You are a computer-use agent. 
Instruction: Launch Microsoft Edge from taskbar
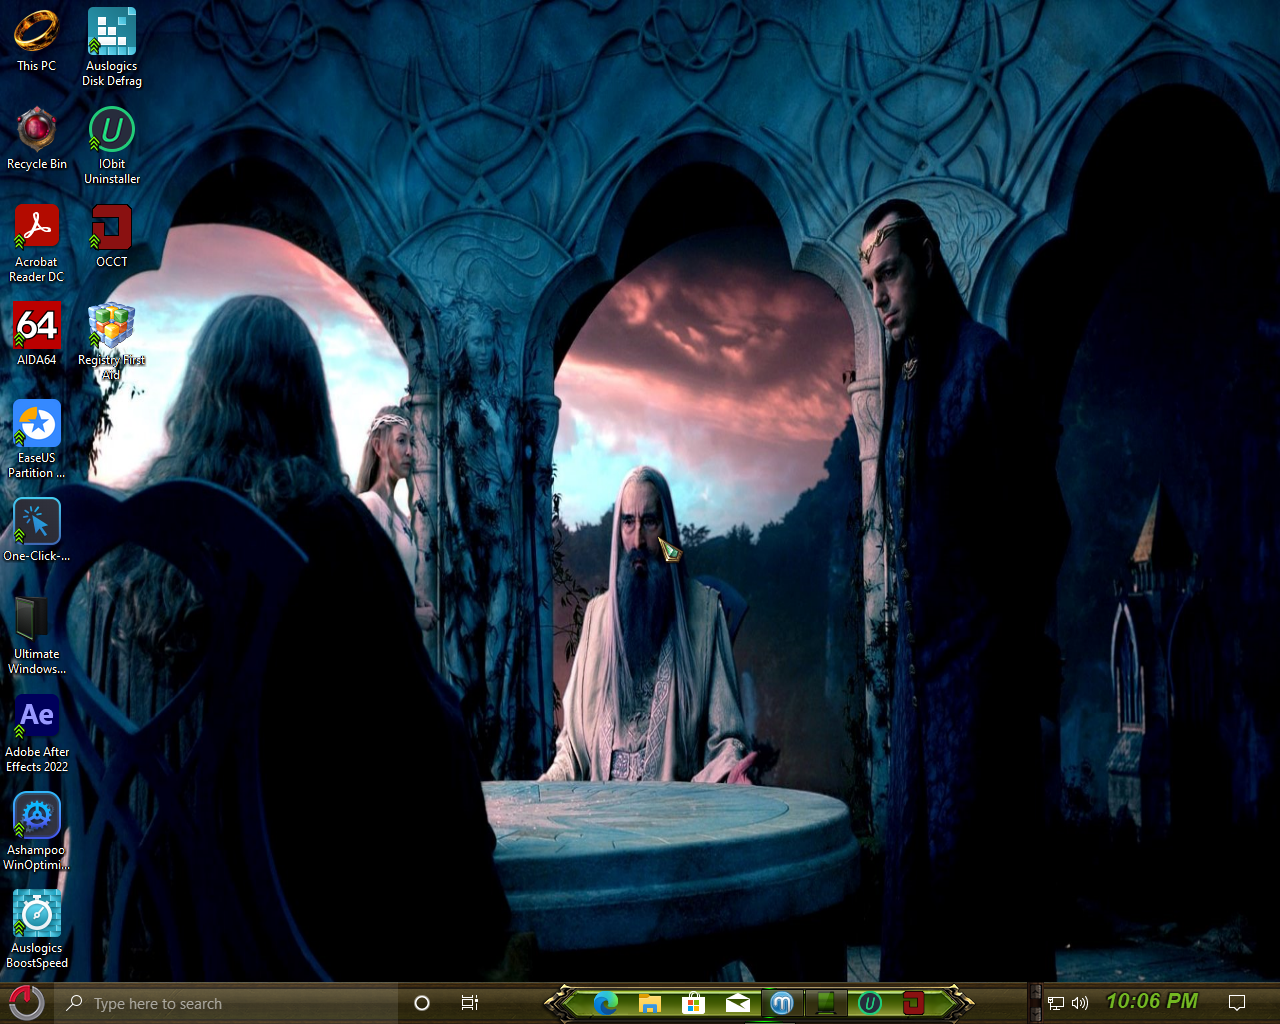point(605,1003)
